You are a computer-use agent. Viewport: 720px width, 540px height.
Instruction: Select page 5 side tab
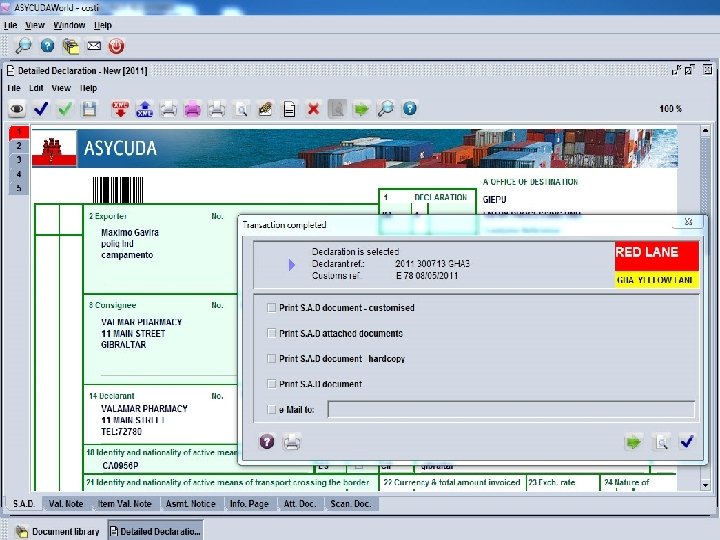tap(19, 188)
